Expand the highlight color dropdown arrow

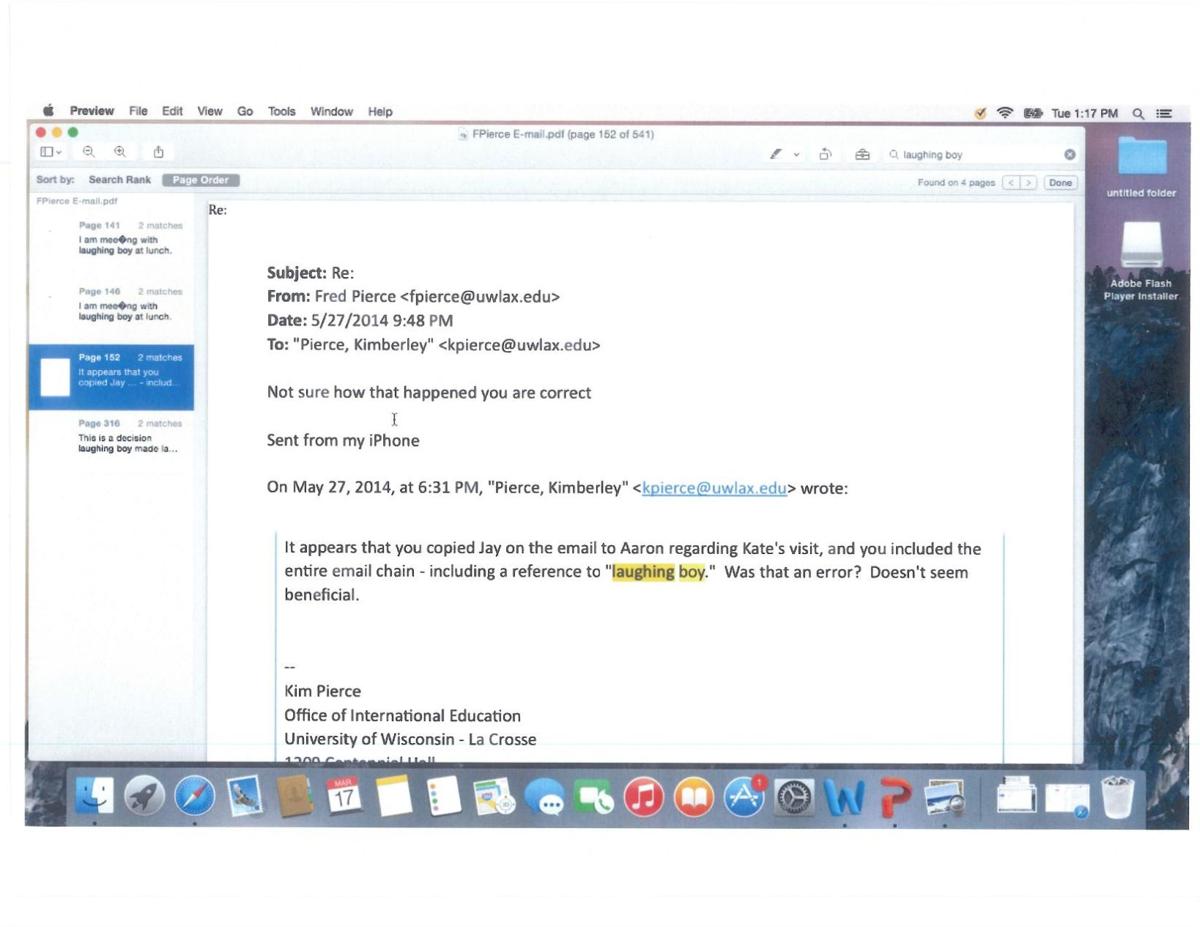[797, 155]
